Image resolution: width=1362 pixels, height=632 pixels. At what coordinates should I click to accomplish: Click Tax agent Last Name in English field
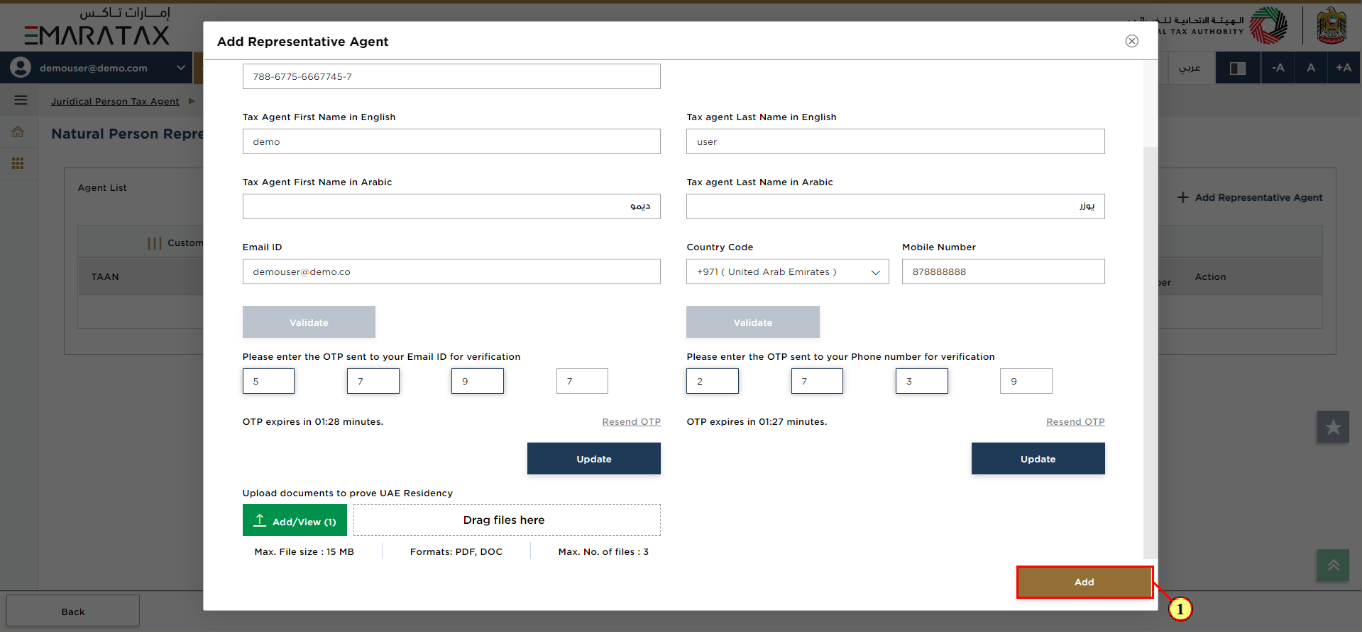895,141
